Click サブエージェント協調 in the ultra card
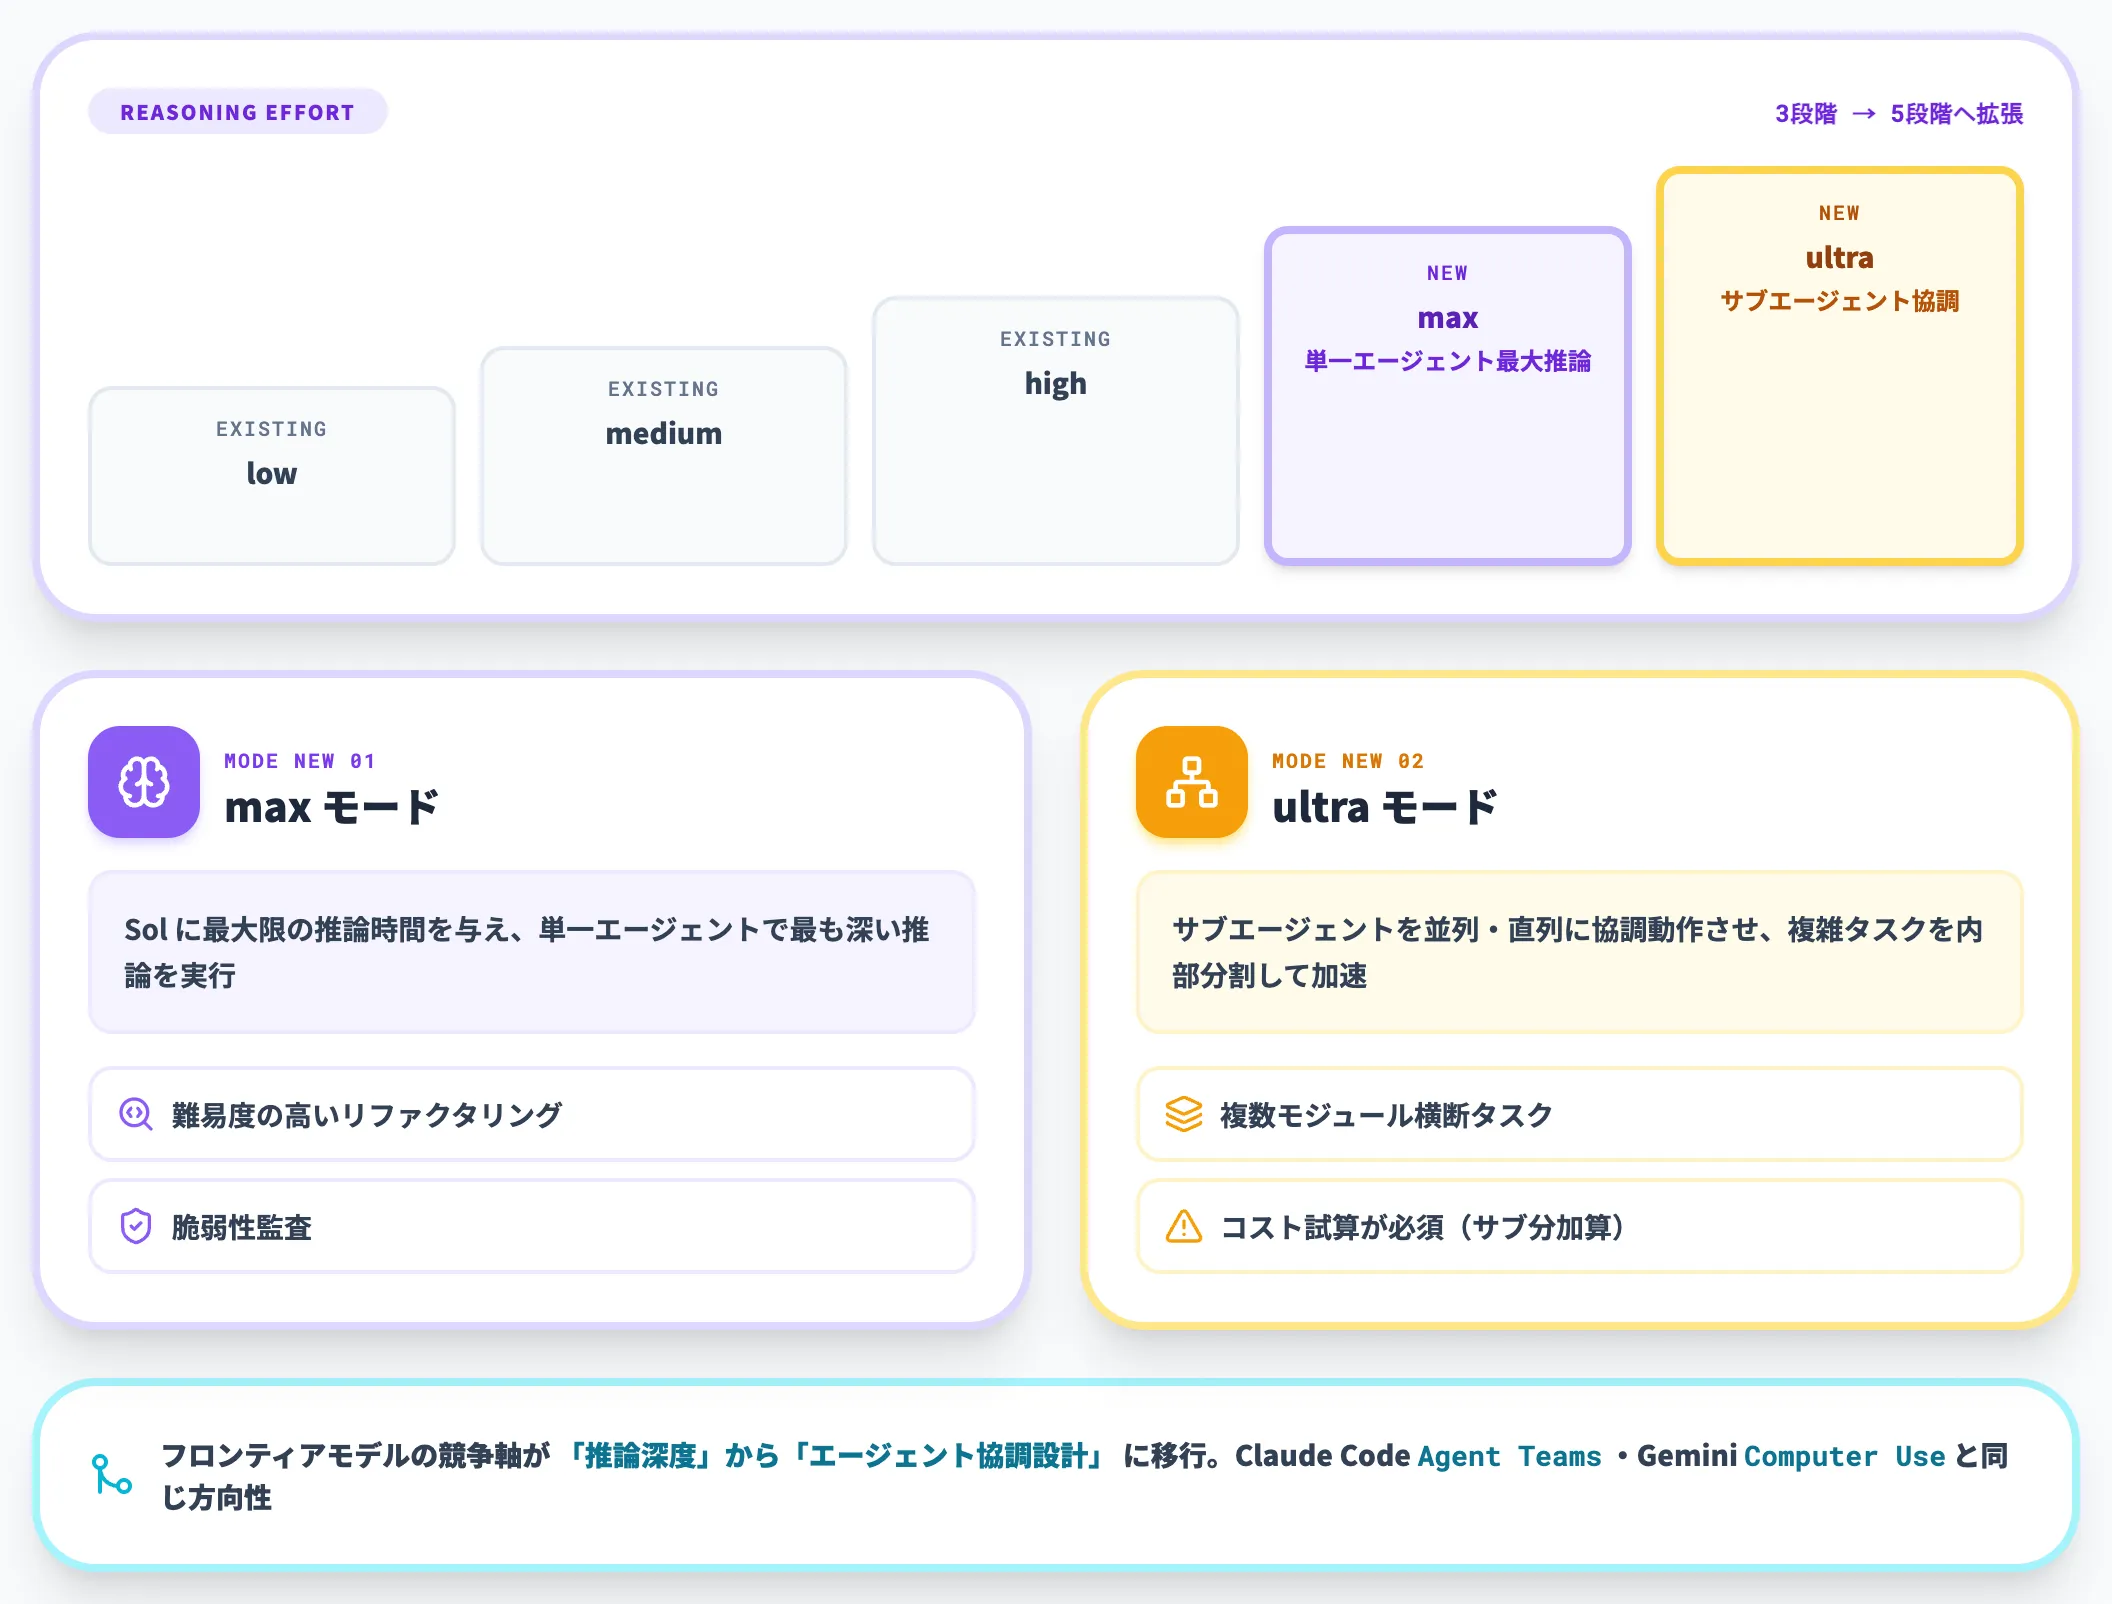This screenshot has width=2112, height=1604. [1840, 301]
